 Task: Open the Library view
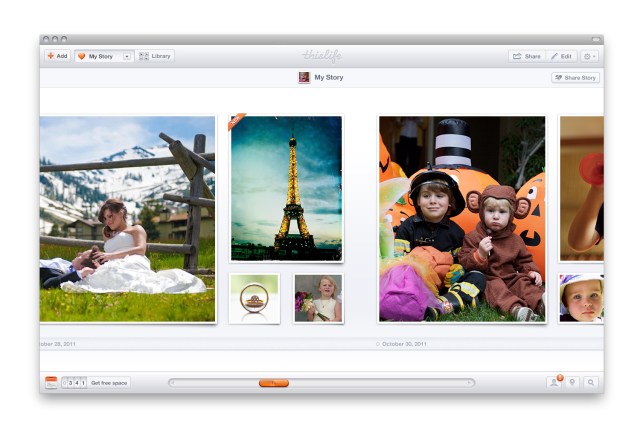click(x=155, y=56)
